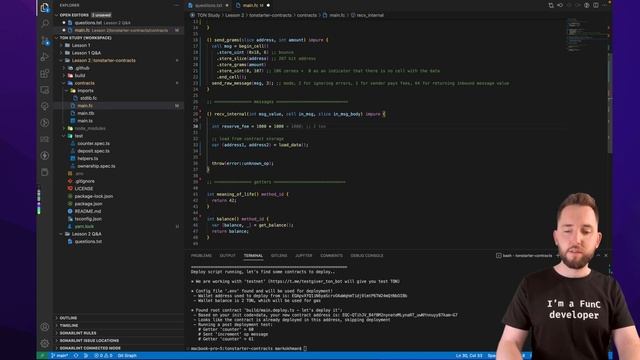Open editor 'More Actions' ellipsis
640x360 pixels.
click(x=605, y=5)
